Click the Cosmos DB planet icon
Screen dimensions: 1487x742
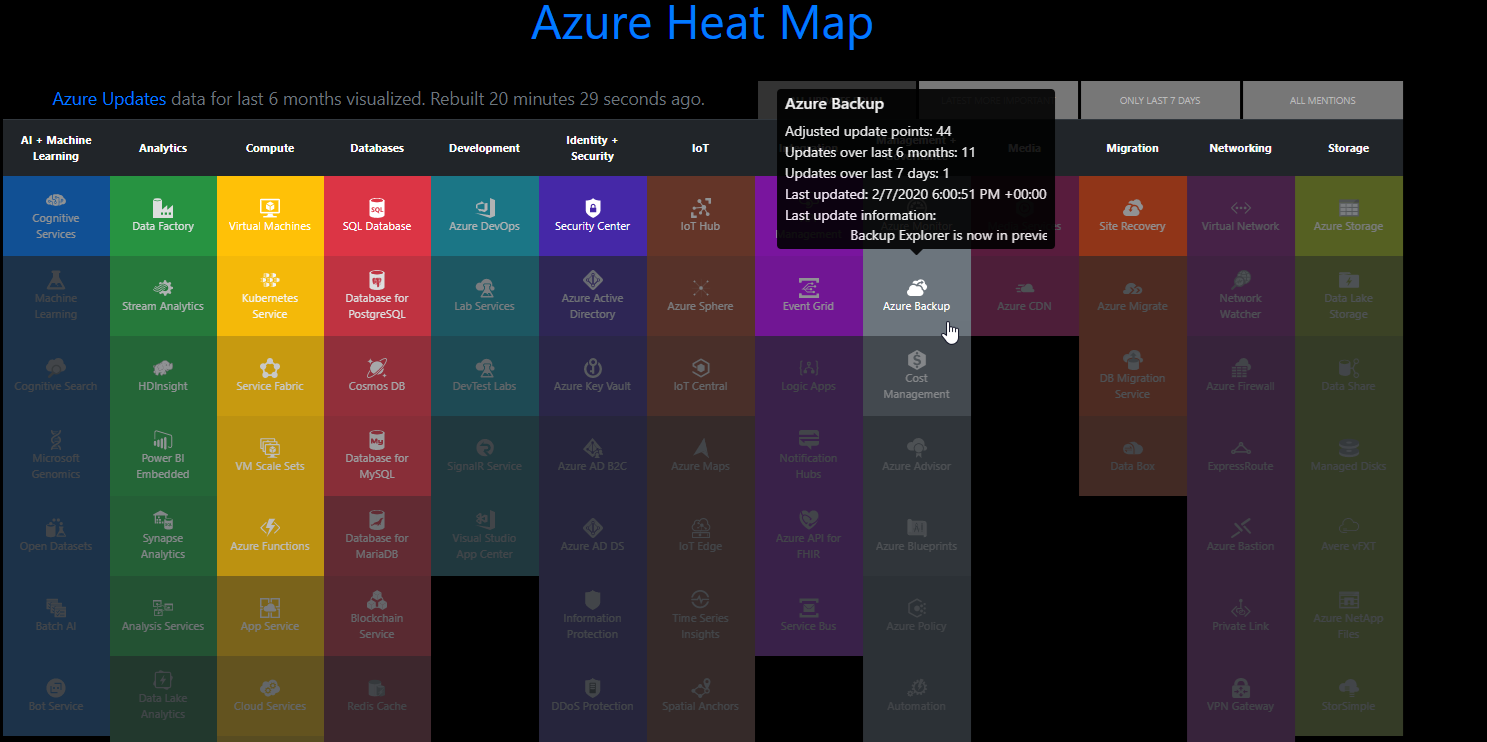377,367
